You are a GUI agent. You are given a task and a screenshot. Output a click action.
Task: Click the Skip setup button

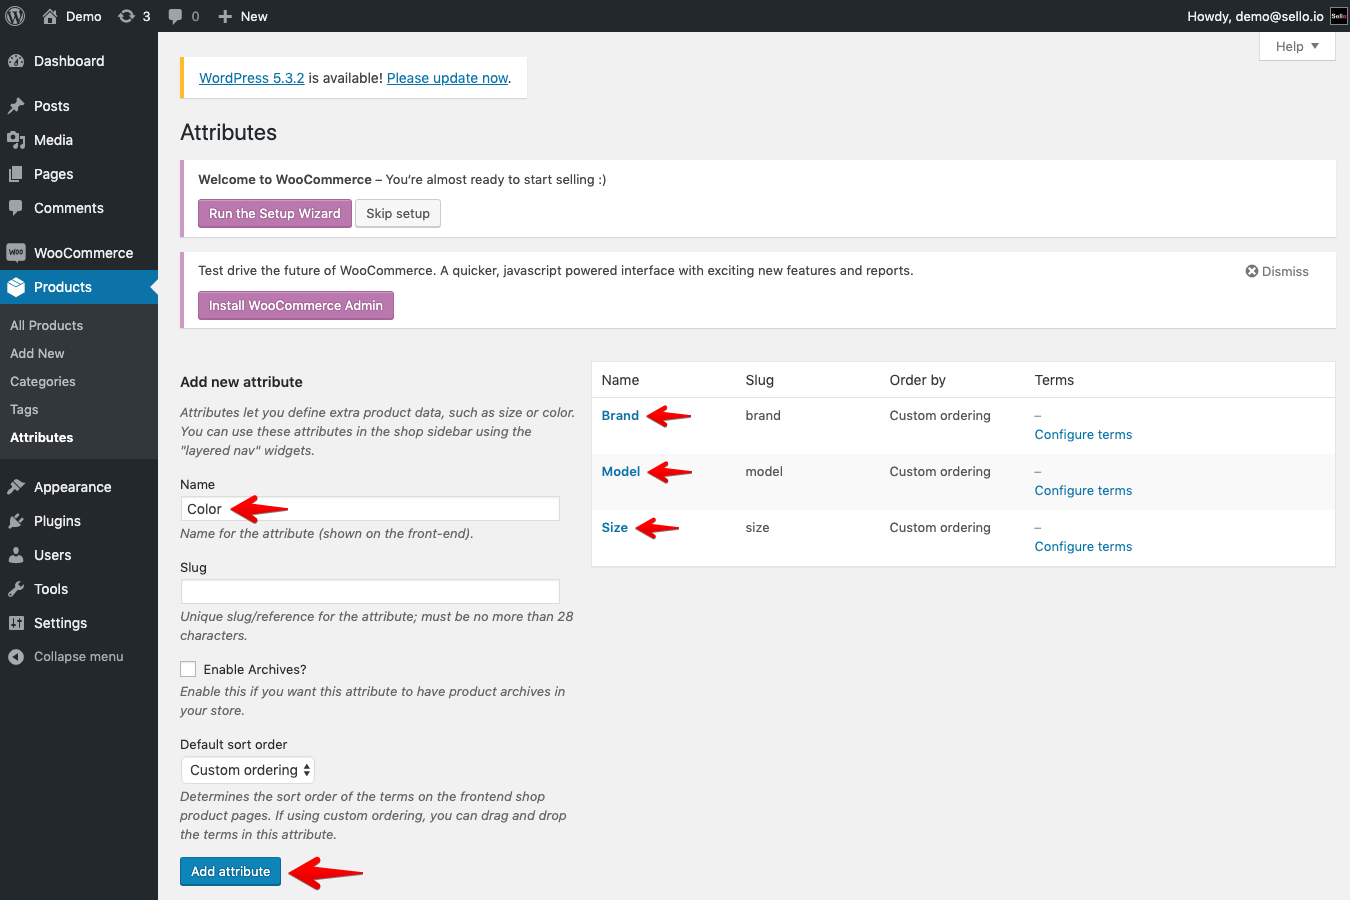click(398, 213)
